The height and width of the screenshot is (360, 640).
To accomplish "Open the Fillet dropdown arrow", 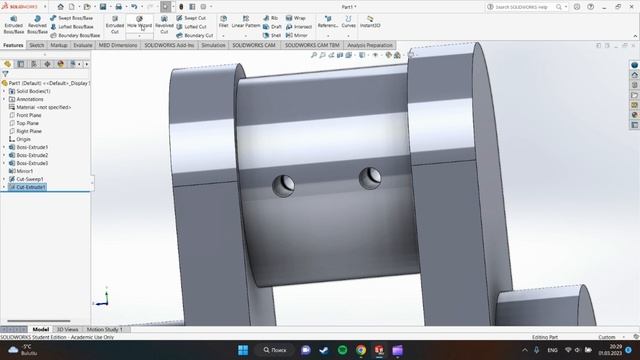I will click(223, 36).
